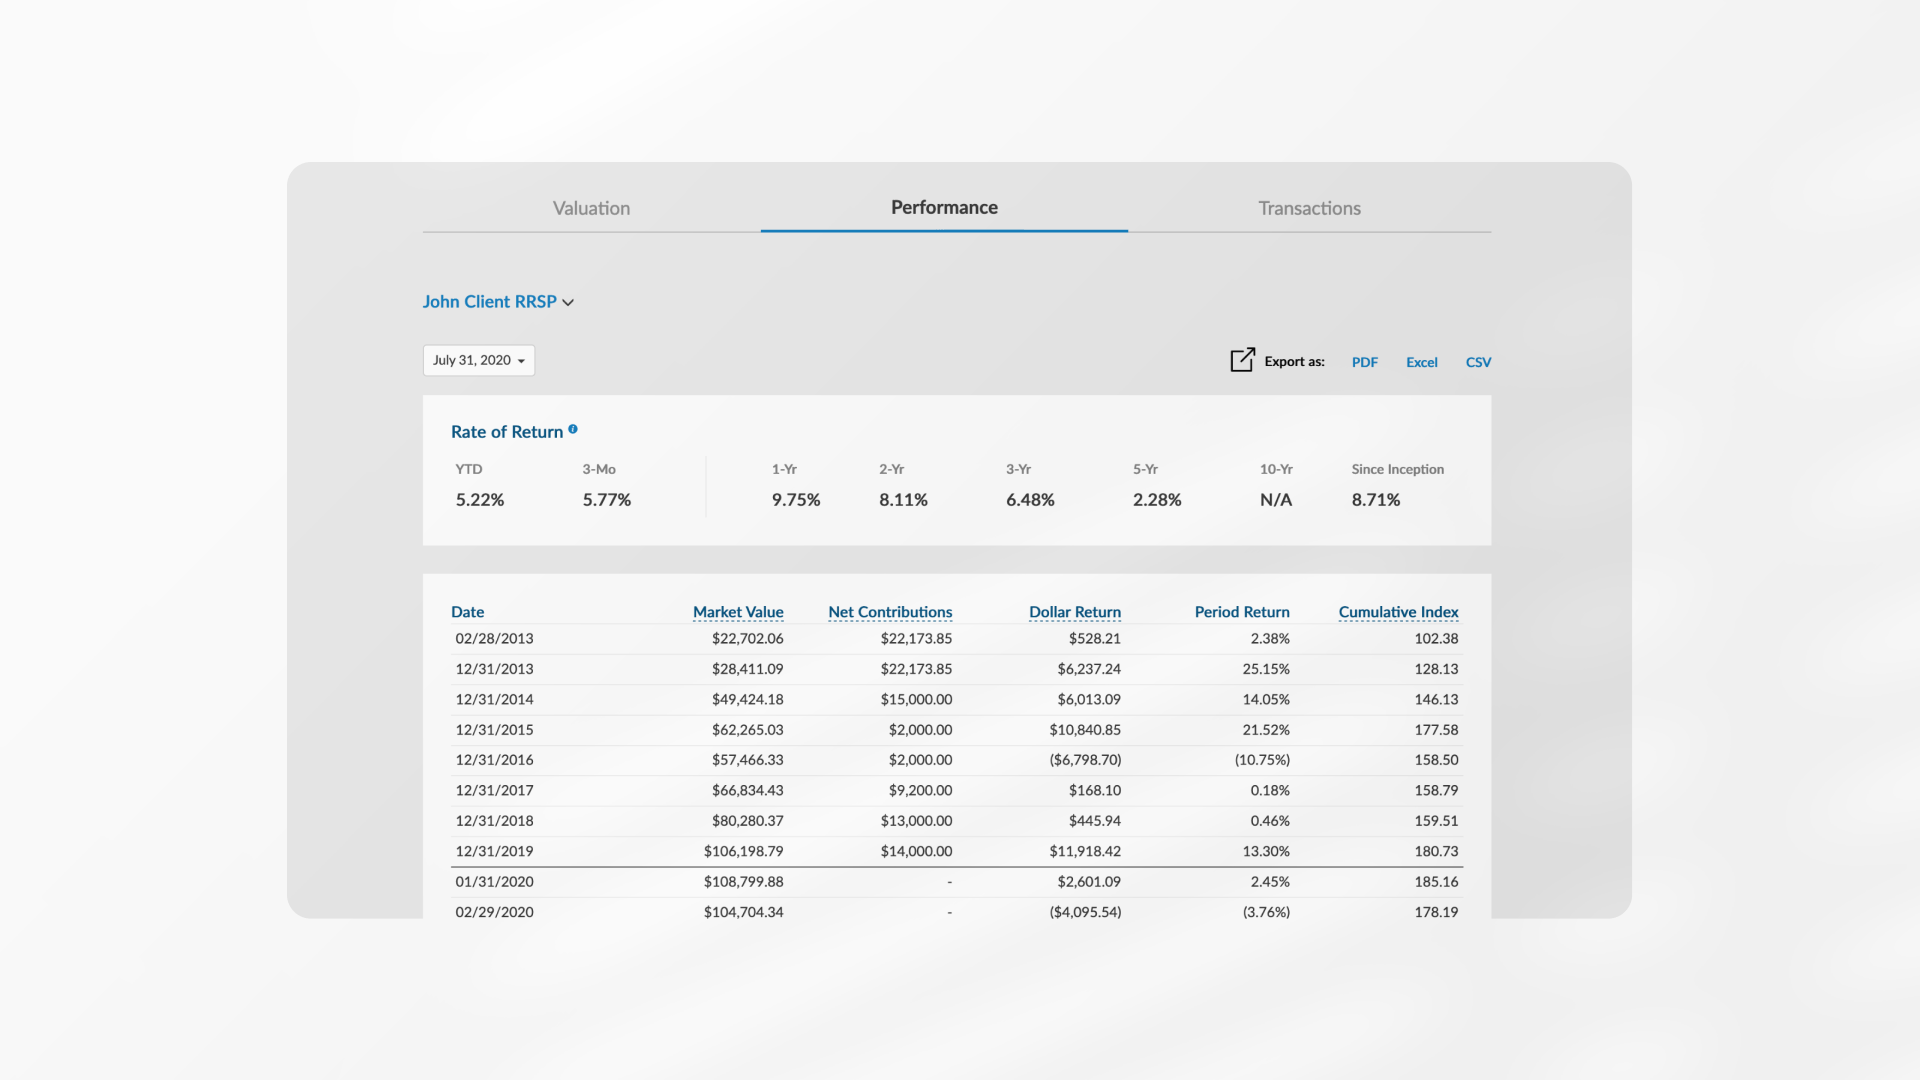Click dollar return $6,237.24
Screen dimensions: 1920x1080
click(1089, 669)
